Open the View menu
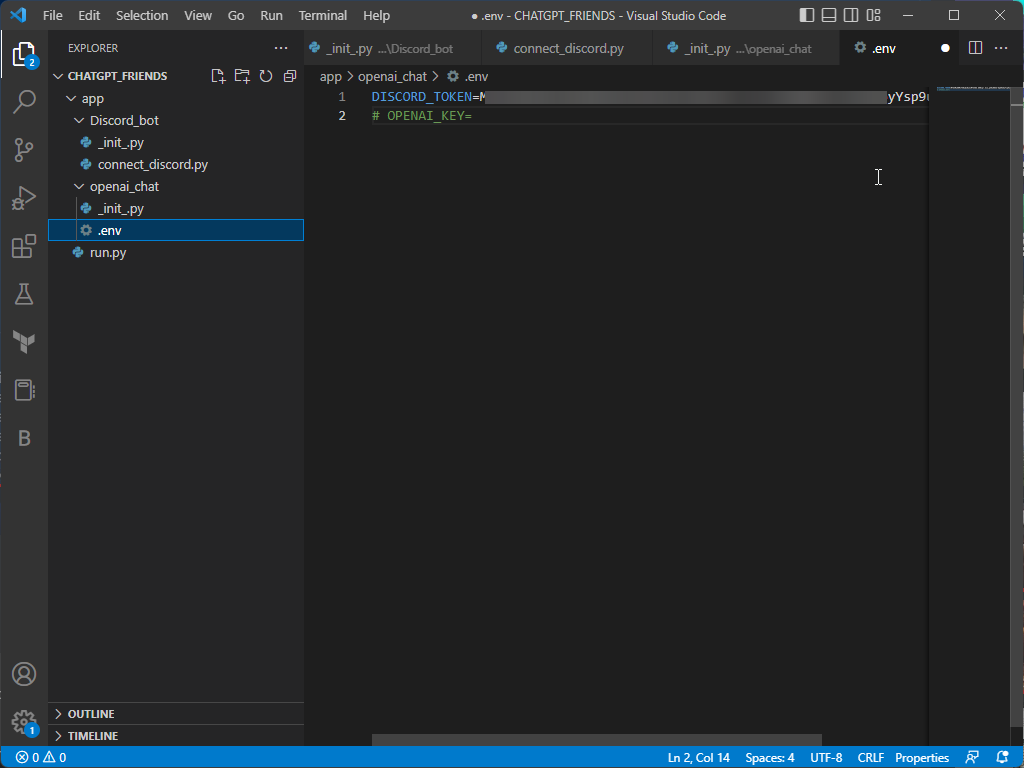The height and width of the screenshot is (768, 1024). click(x=197, y=15)
